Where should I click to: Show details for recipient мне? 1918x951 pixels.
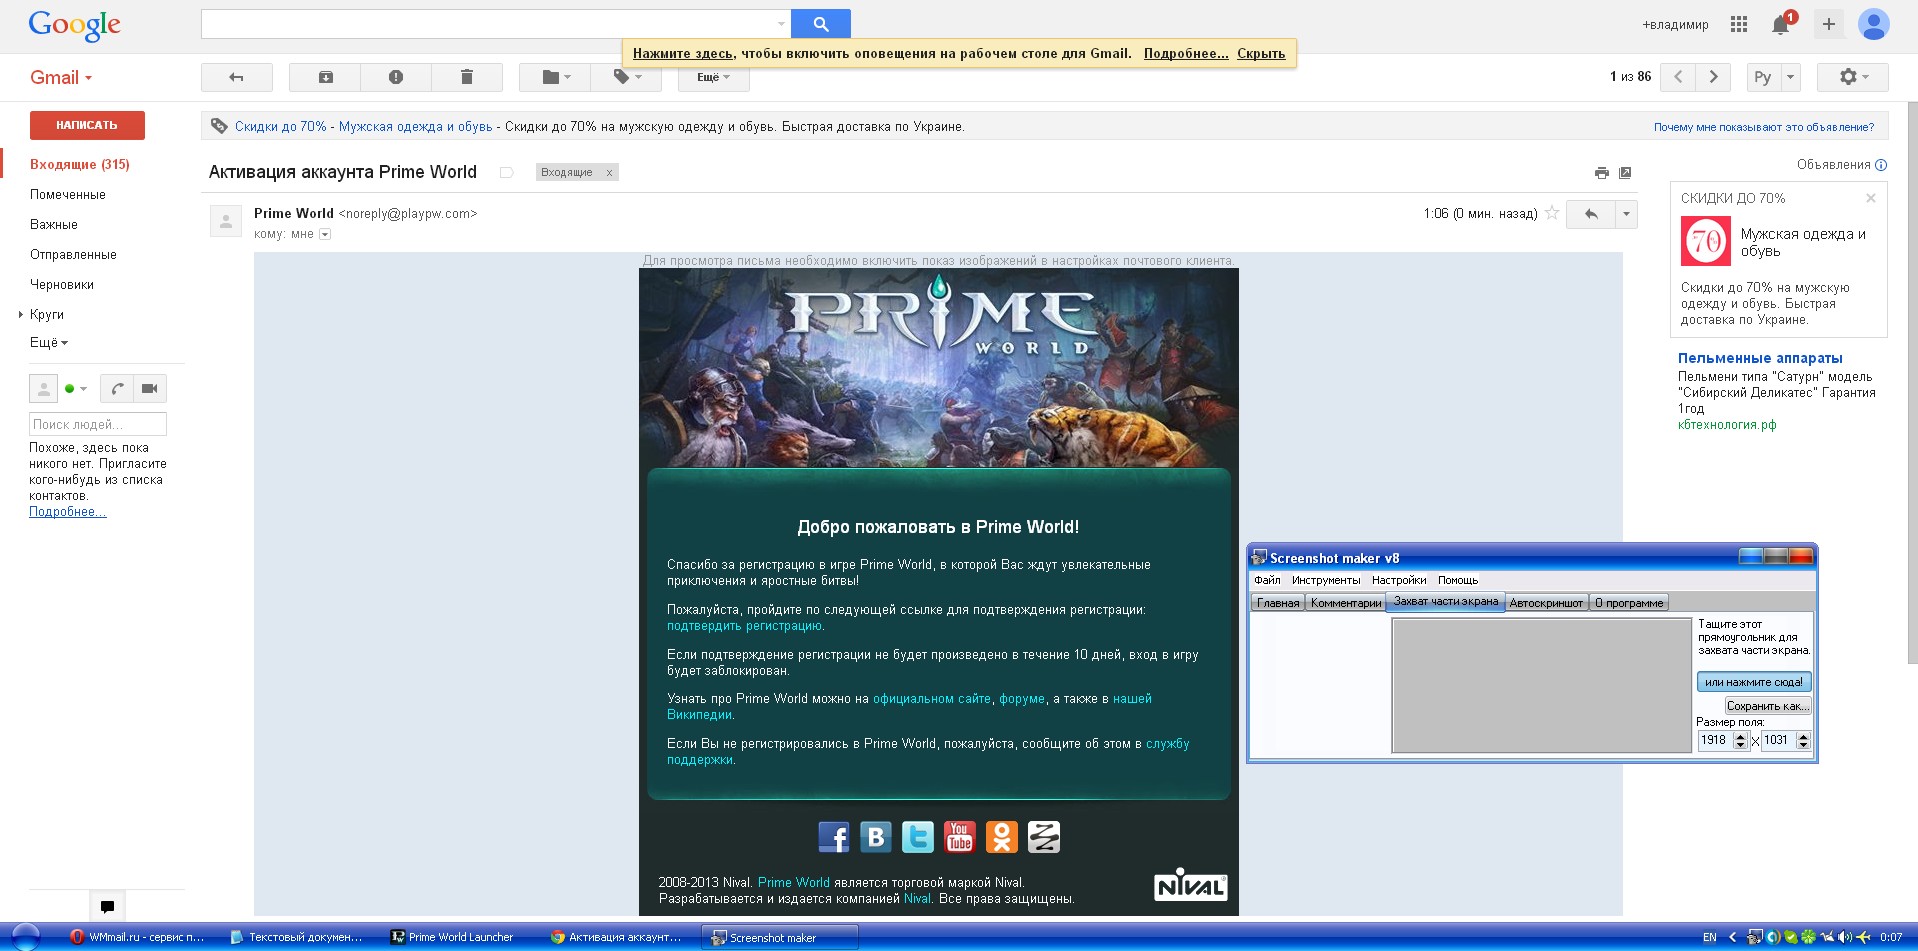(324, 234)
